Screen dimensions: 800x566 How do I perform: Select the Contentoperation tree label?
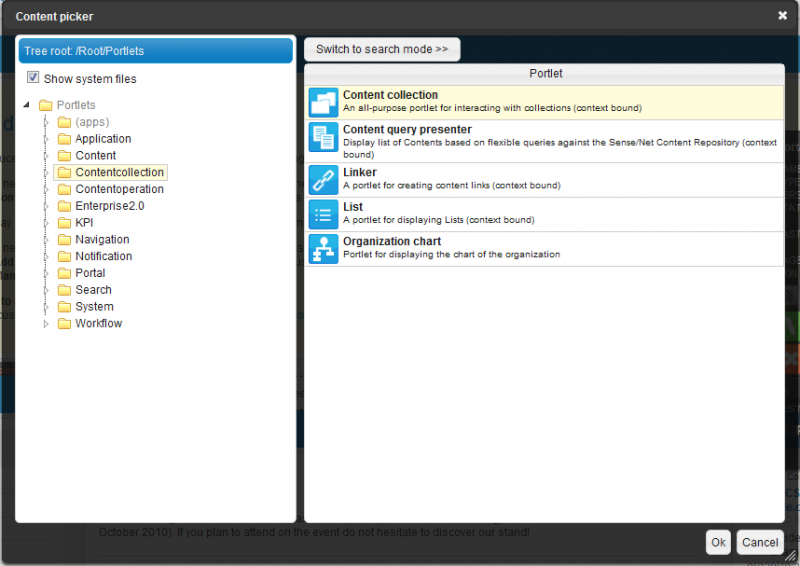pos(119,189)
